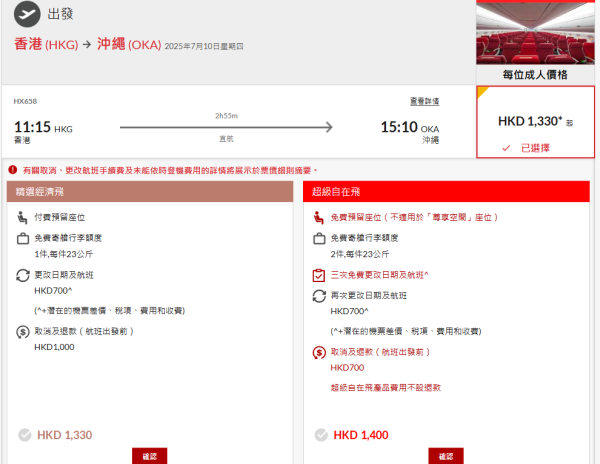Click the 沖繩 (OKA) destination heading
This screenshot has height=464, width=600.
129,44
